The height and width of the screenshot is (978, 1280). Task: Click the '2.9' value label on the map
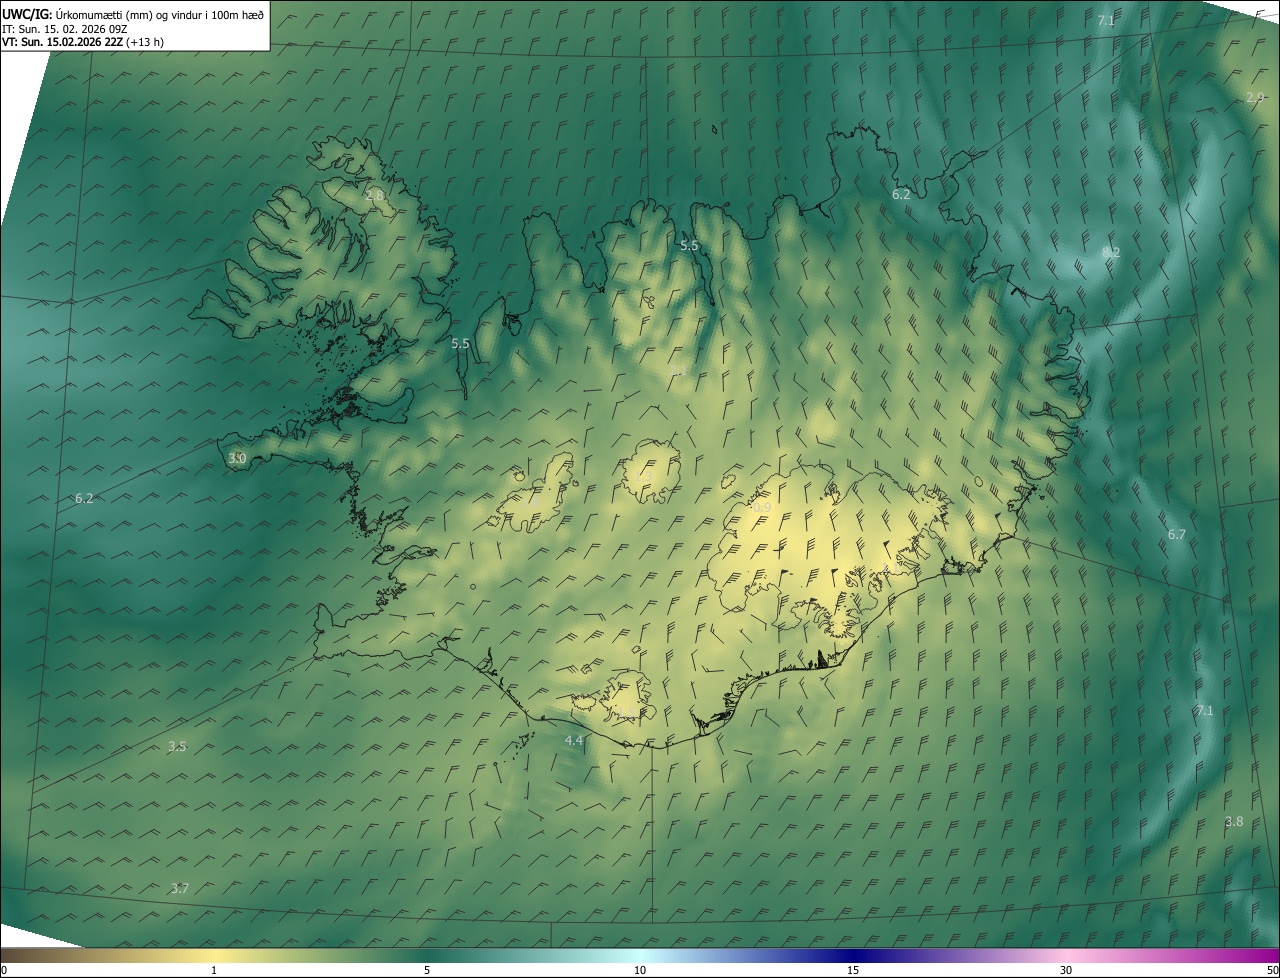pos(1255,97)
